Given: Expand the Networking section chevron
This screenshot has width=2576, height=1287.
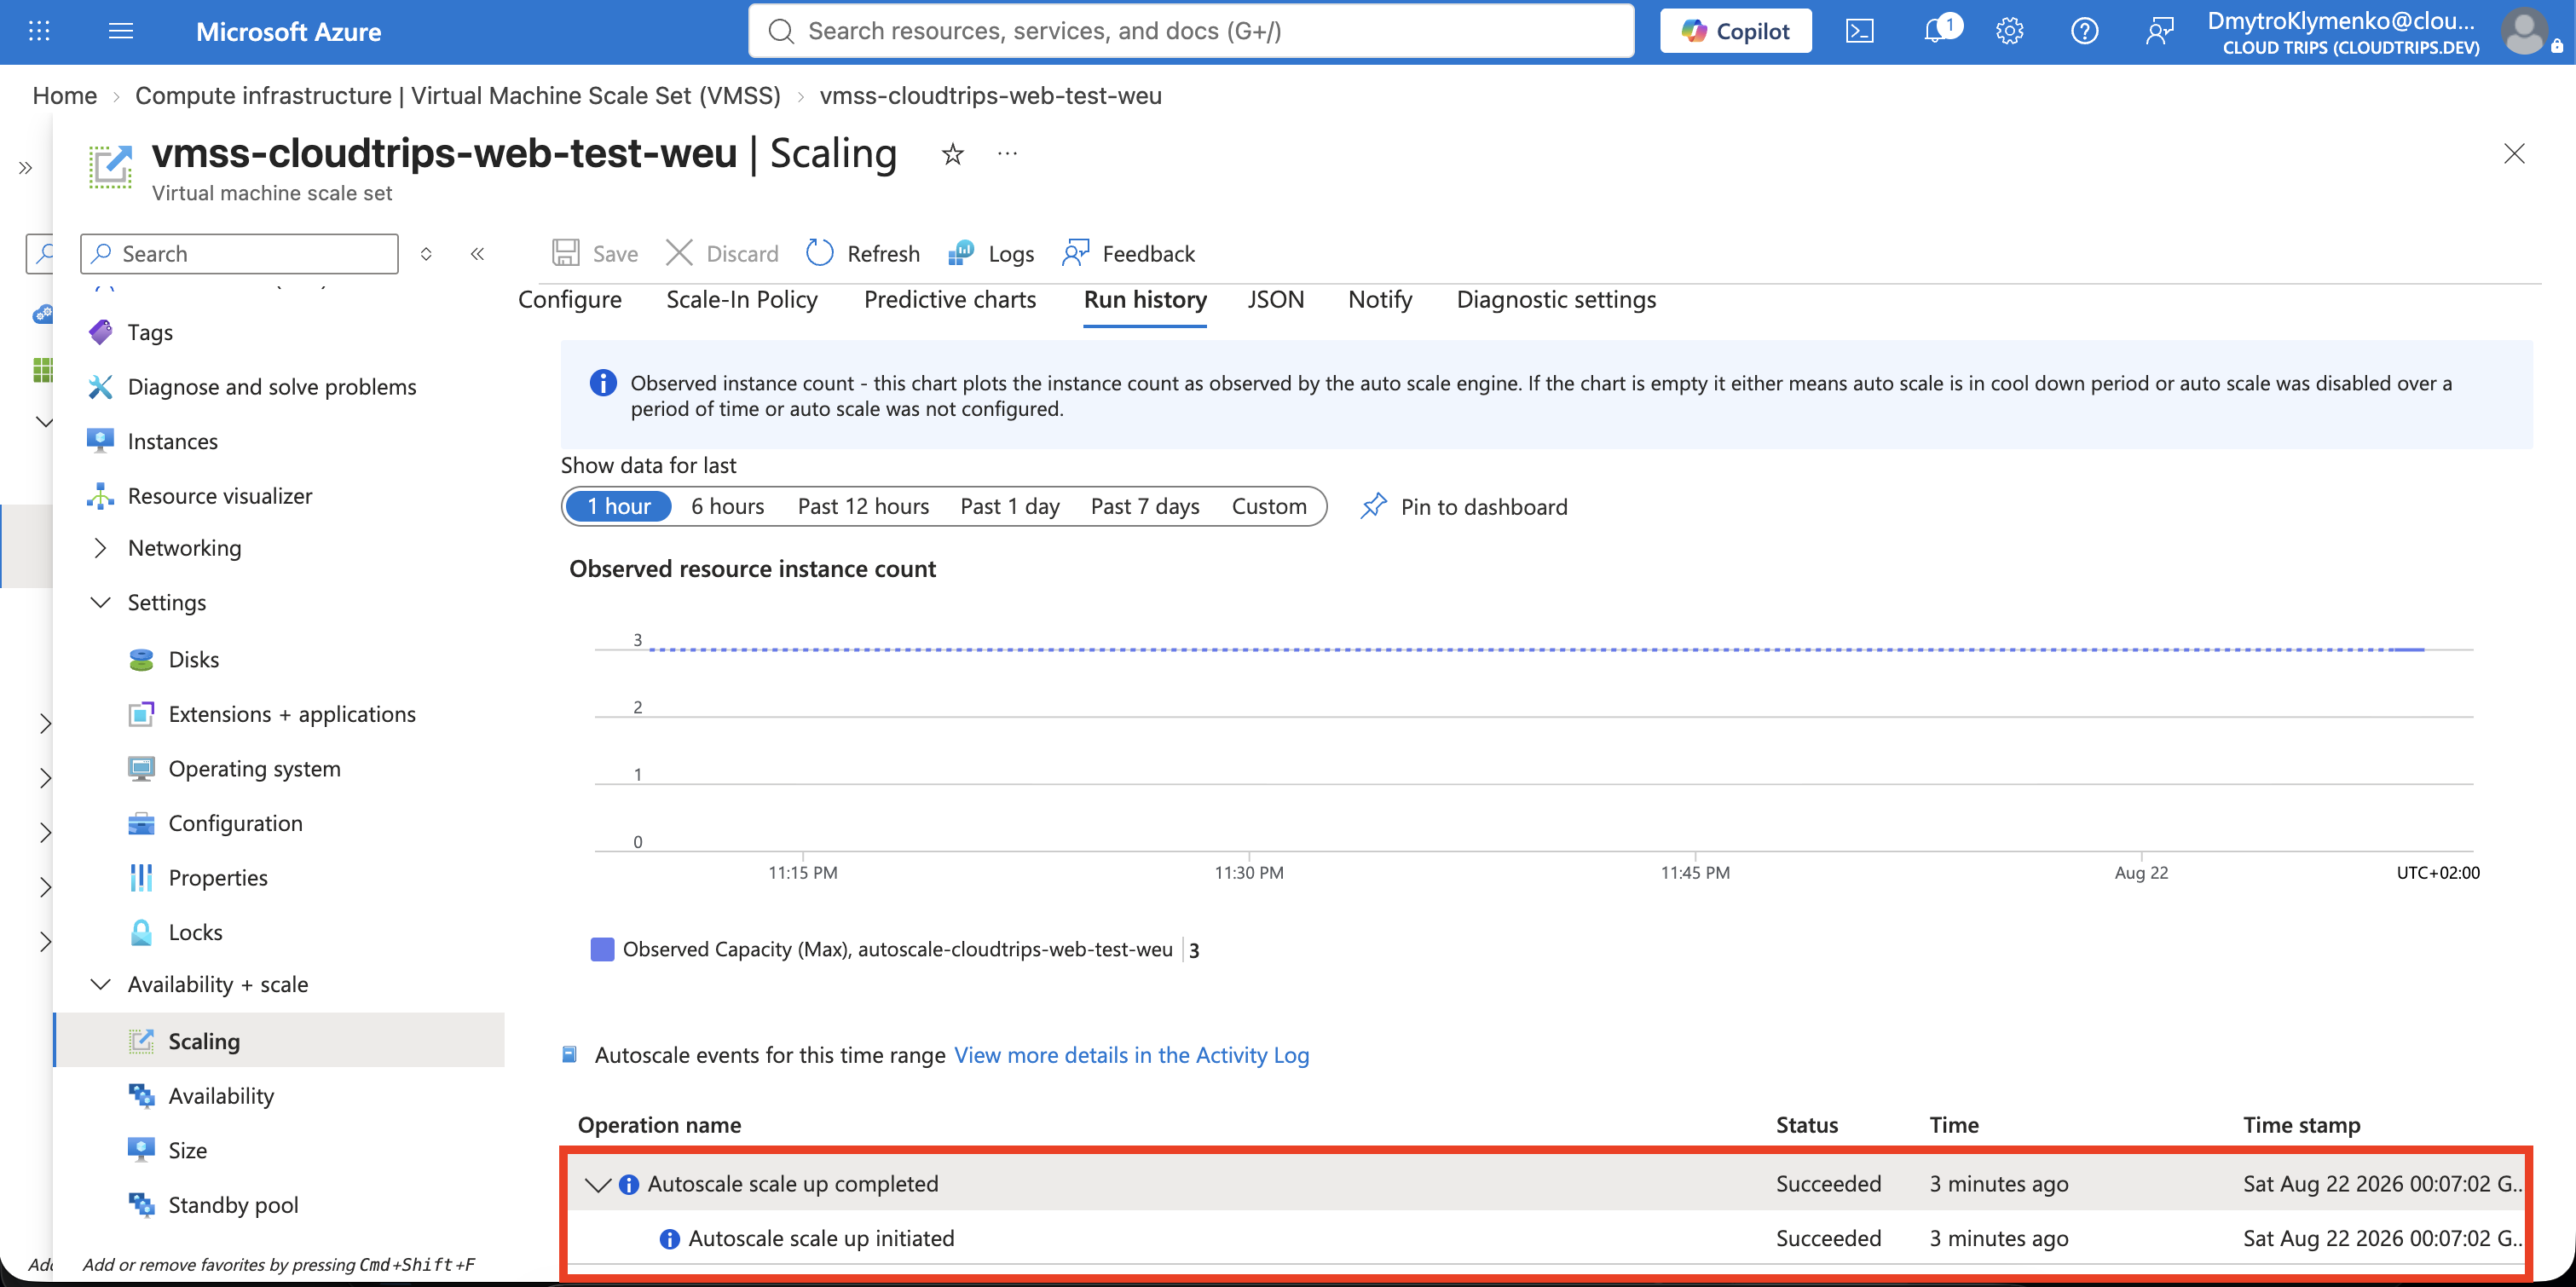Looking at the screenshot, I should [x=100, y=548].
